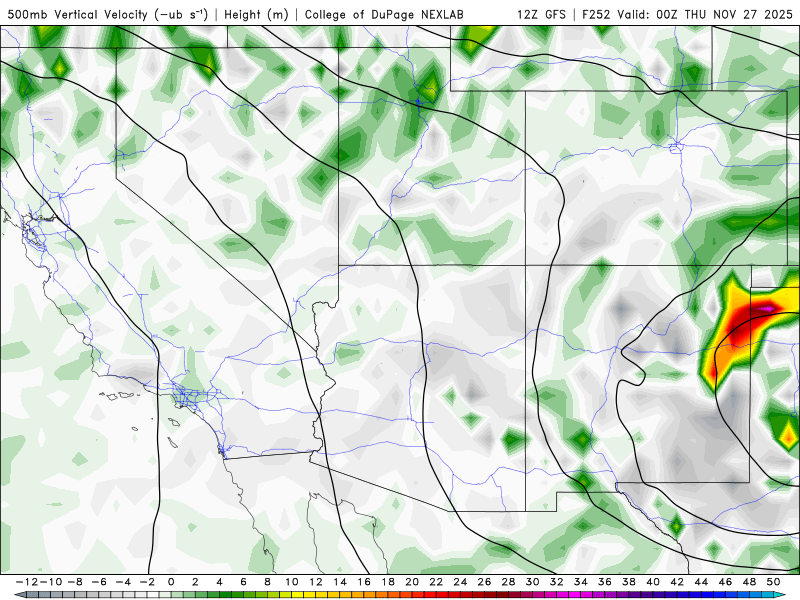
Task: Click the '10' value on the color scale
Action: 291,582
